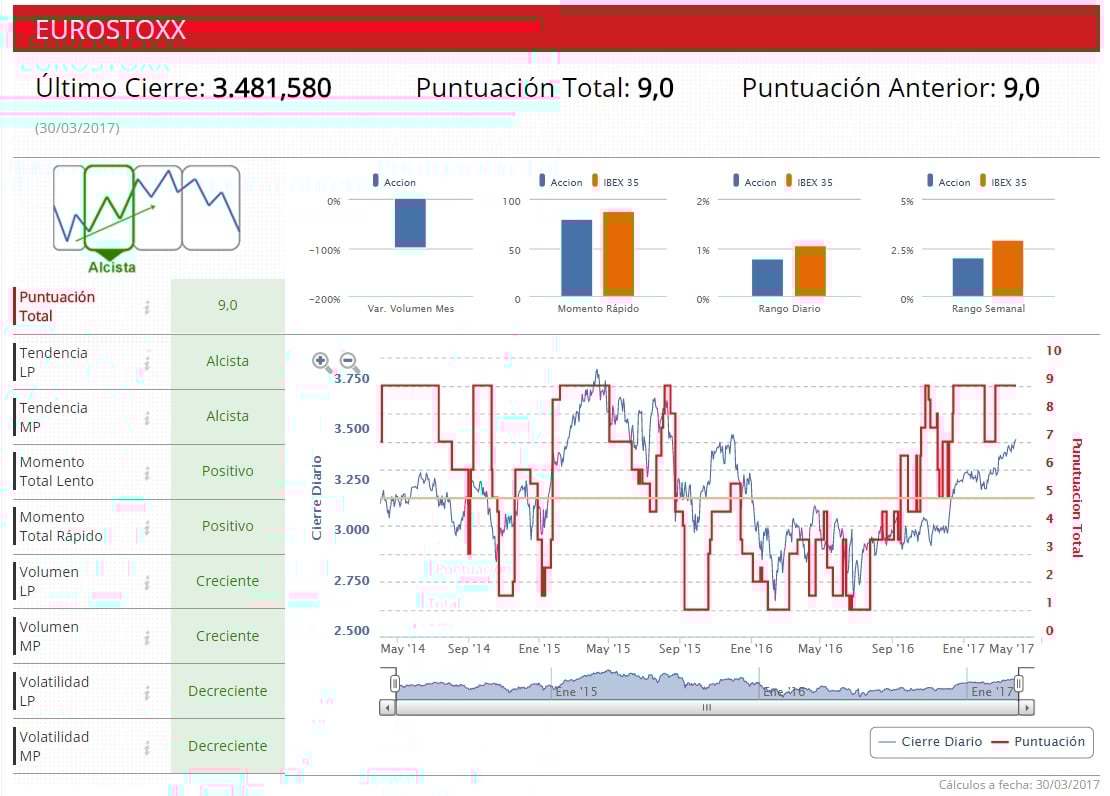The height and width of the screenshot is (796, 1110).
Task: Click Alcista value for Tendencia LP
Action: point(227,361)
